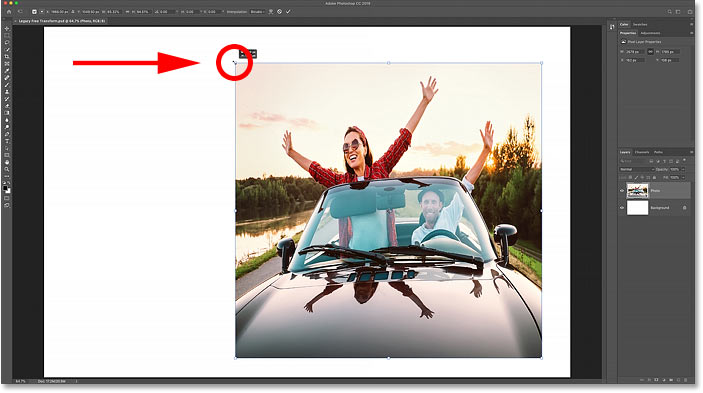
Task: Select the Photo layer thumbnail
Action: point(638,191)
